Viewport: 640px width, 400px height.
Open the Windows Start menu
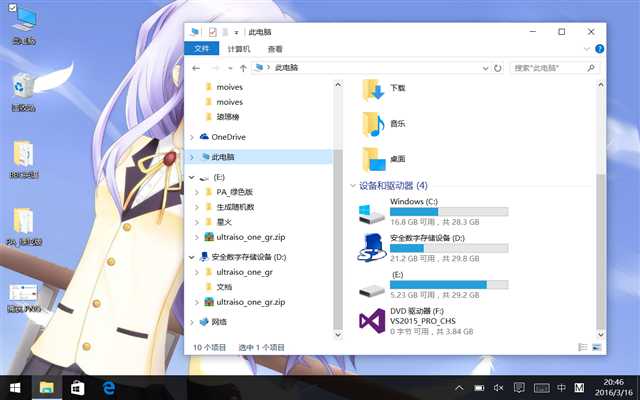(x=15, y=387)
